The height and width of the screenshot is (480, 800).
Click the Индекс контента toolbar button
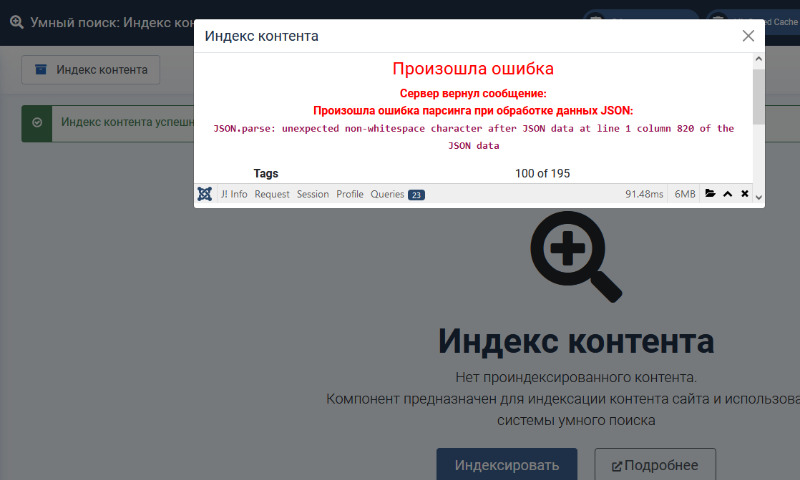pyautogui.click(x=91, y=70)
